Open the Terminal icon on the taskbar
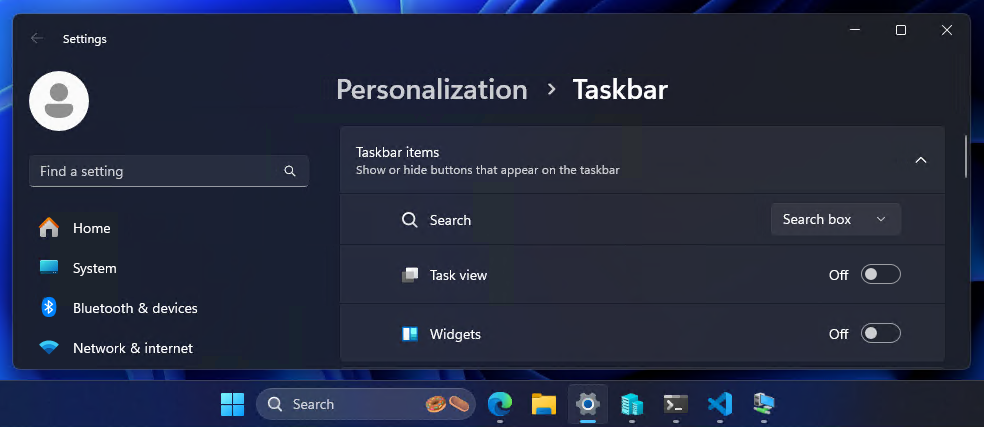This screenshot has width=984, height=427. coord(676,404)
